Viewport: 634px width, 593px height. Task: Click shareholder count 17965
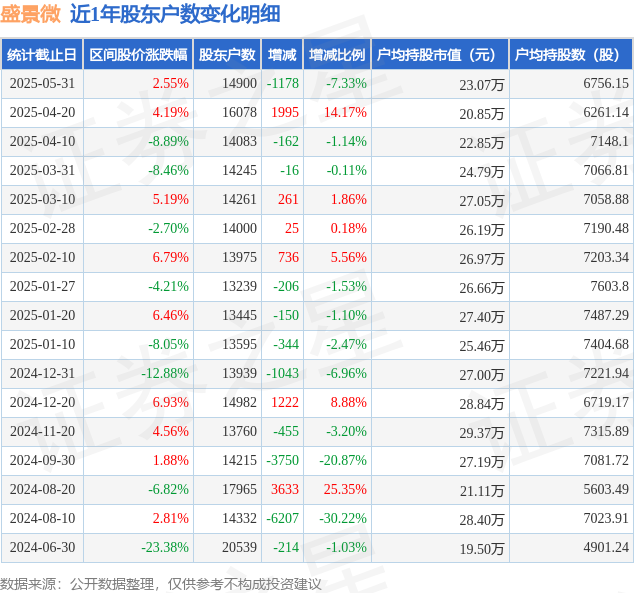coord(239,490)
